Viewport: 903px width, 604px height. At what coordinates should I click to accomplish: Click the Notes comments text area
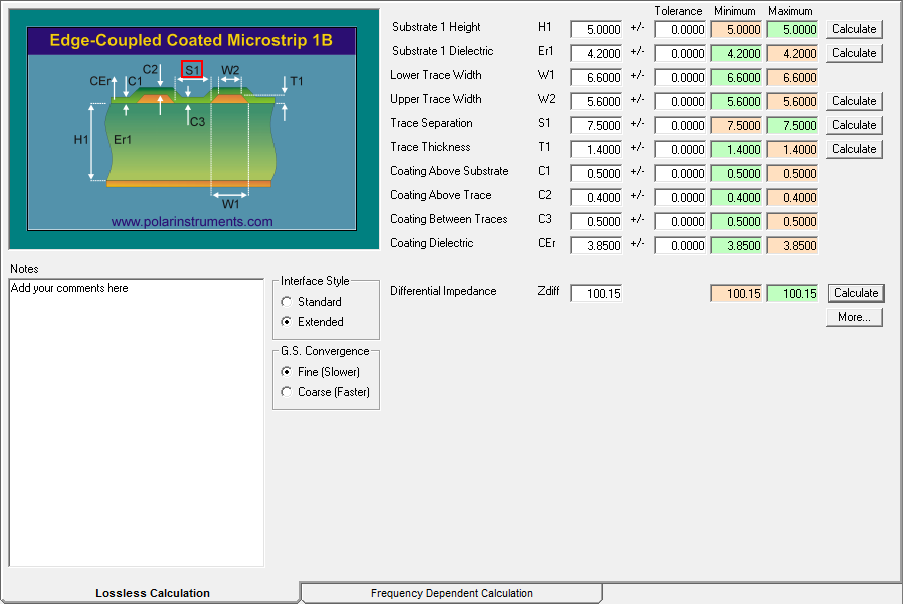[136, 422]
